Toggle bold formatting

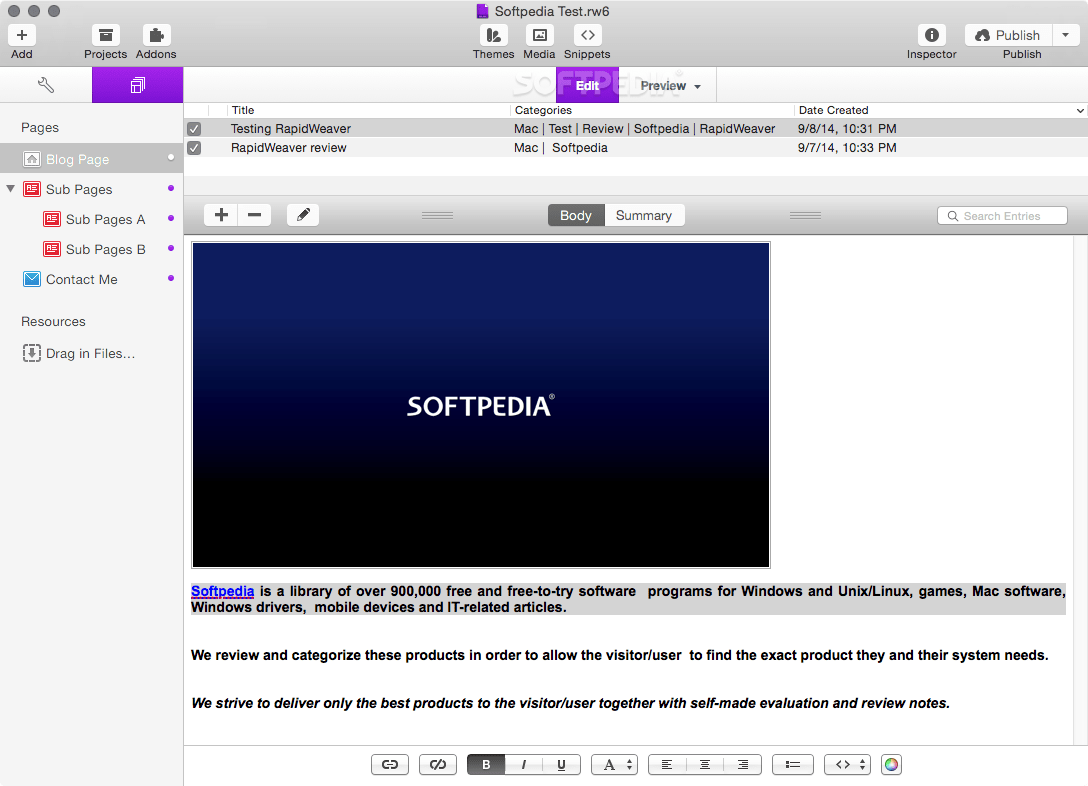(486, 764)
